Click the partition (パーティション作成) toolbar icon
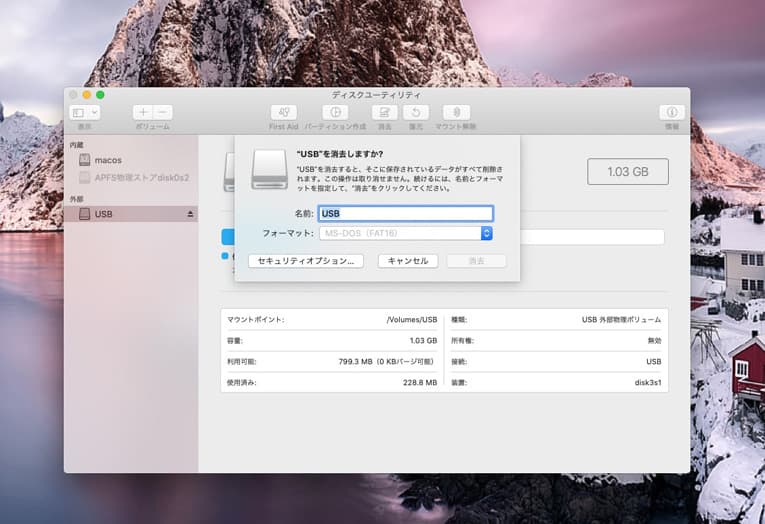 tap(335, 113)
